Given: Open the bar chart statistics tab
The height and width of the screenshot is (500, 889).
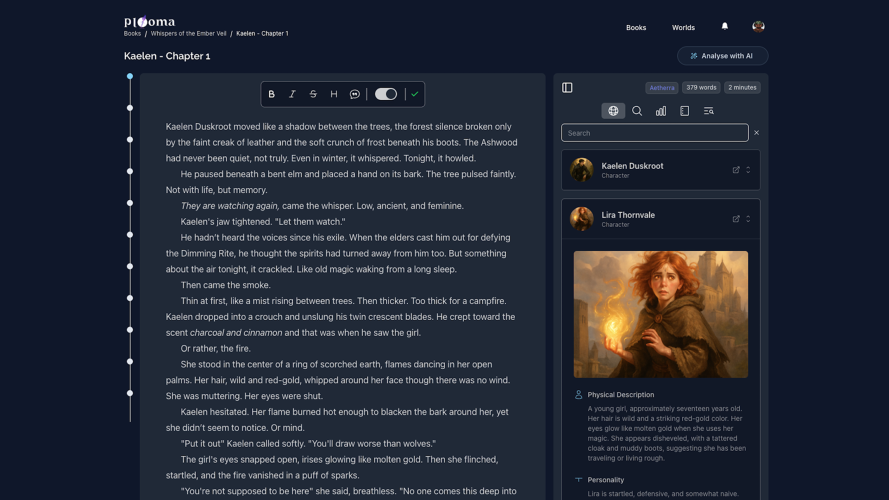Looking at the screenshot, I should [661, 111].
